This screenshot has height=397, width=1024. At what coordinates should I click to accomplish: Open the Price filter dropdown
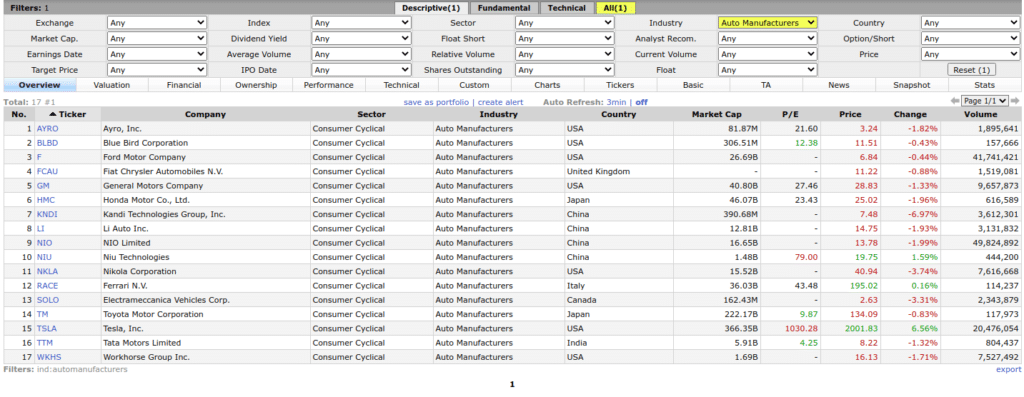(970, 54)
